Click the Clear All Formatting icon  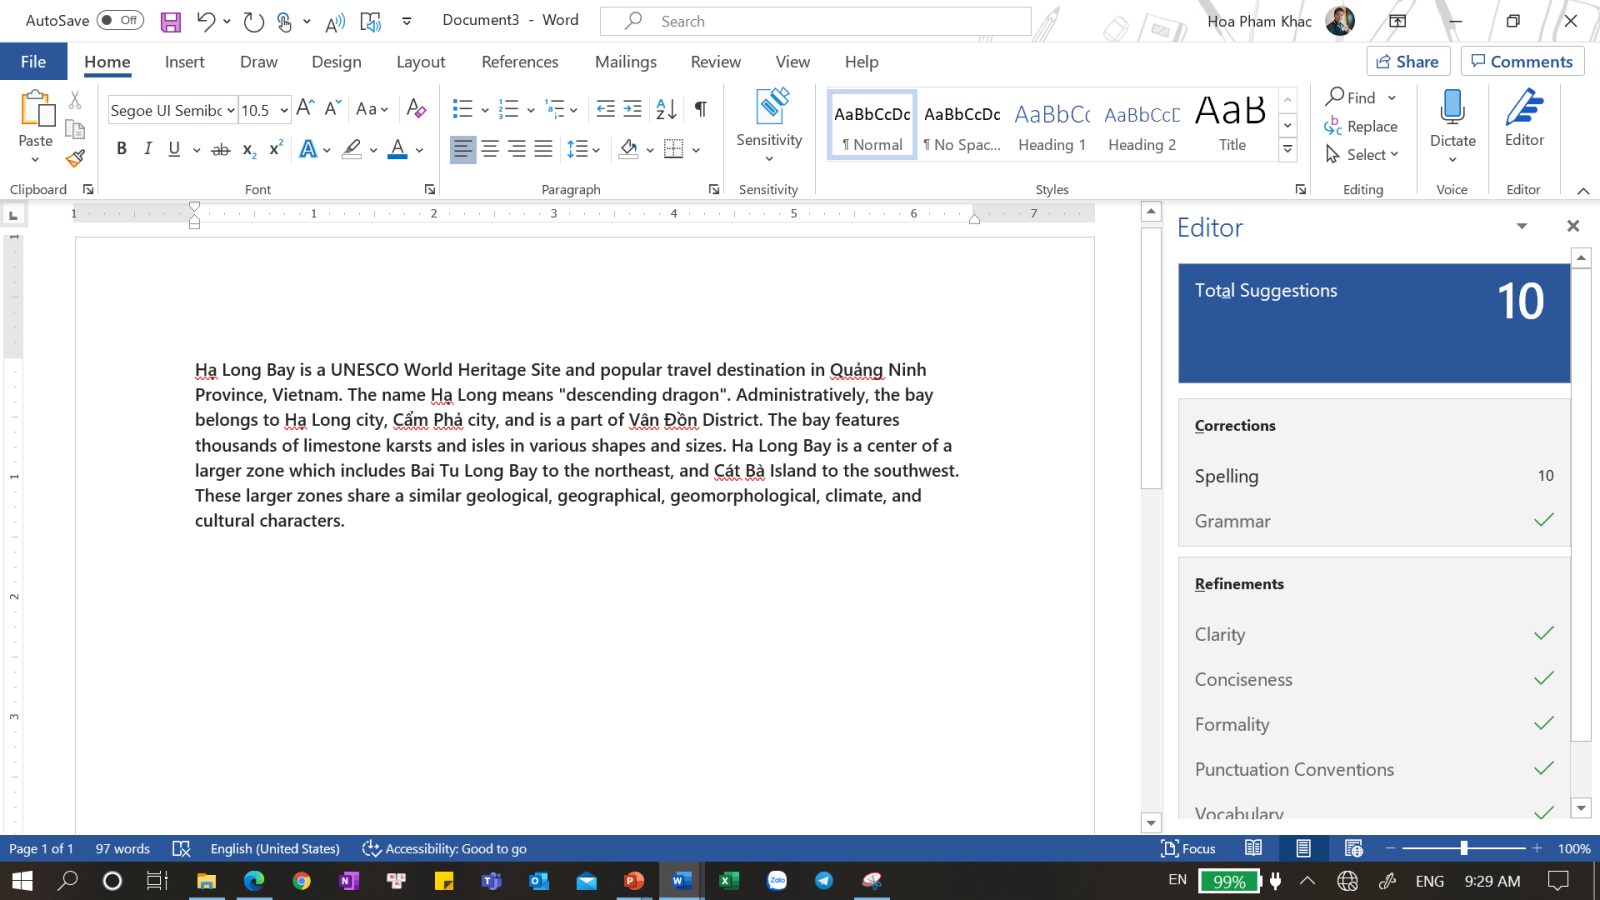coord(416,109)
